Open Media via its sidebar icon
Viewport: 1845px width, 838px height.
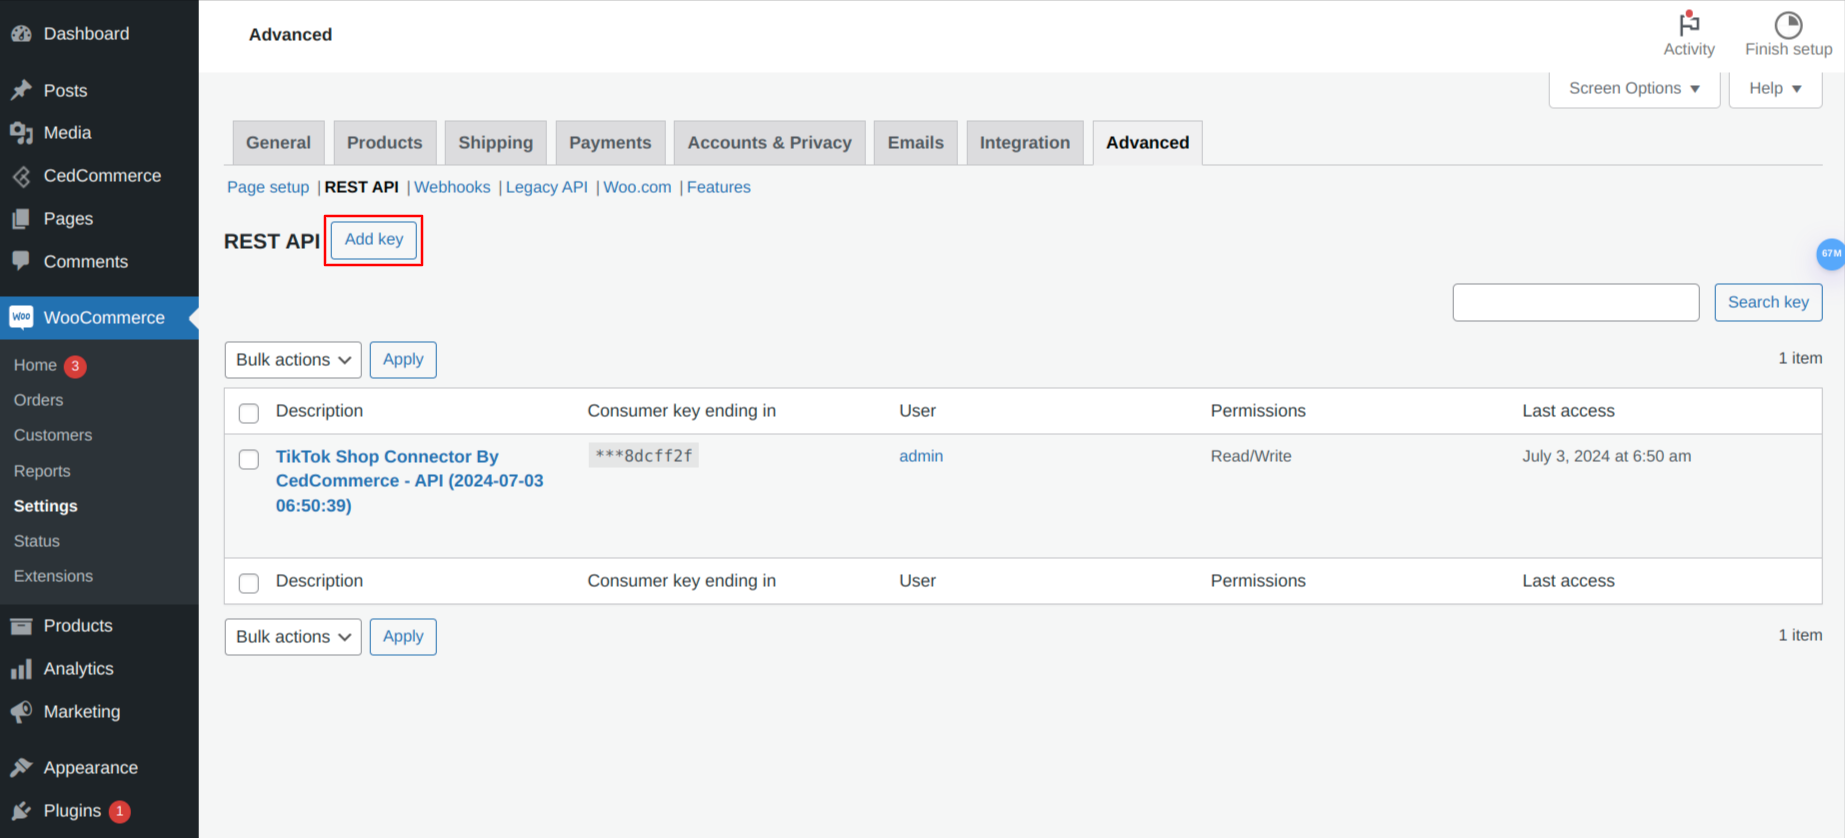[21, 133]
